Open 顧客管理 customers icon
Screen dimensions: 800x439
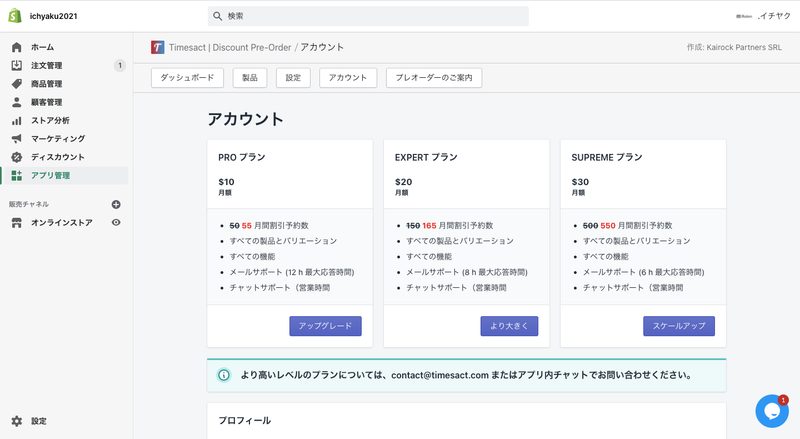[17, 102]
